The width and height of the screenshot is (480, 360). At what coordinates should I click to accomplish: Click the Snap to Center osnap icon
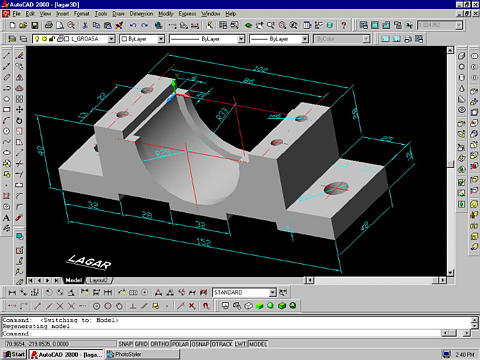coord(96,306)
